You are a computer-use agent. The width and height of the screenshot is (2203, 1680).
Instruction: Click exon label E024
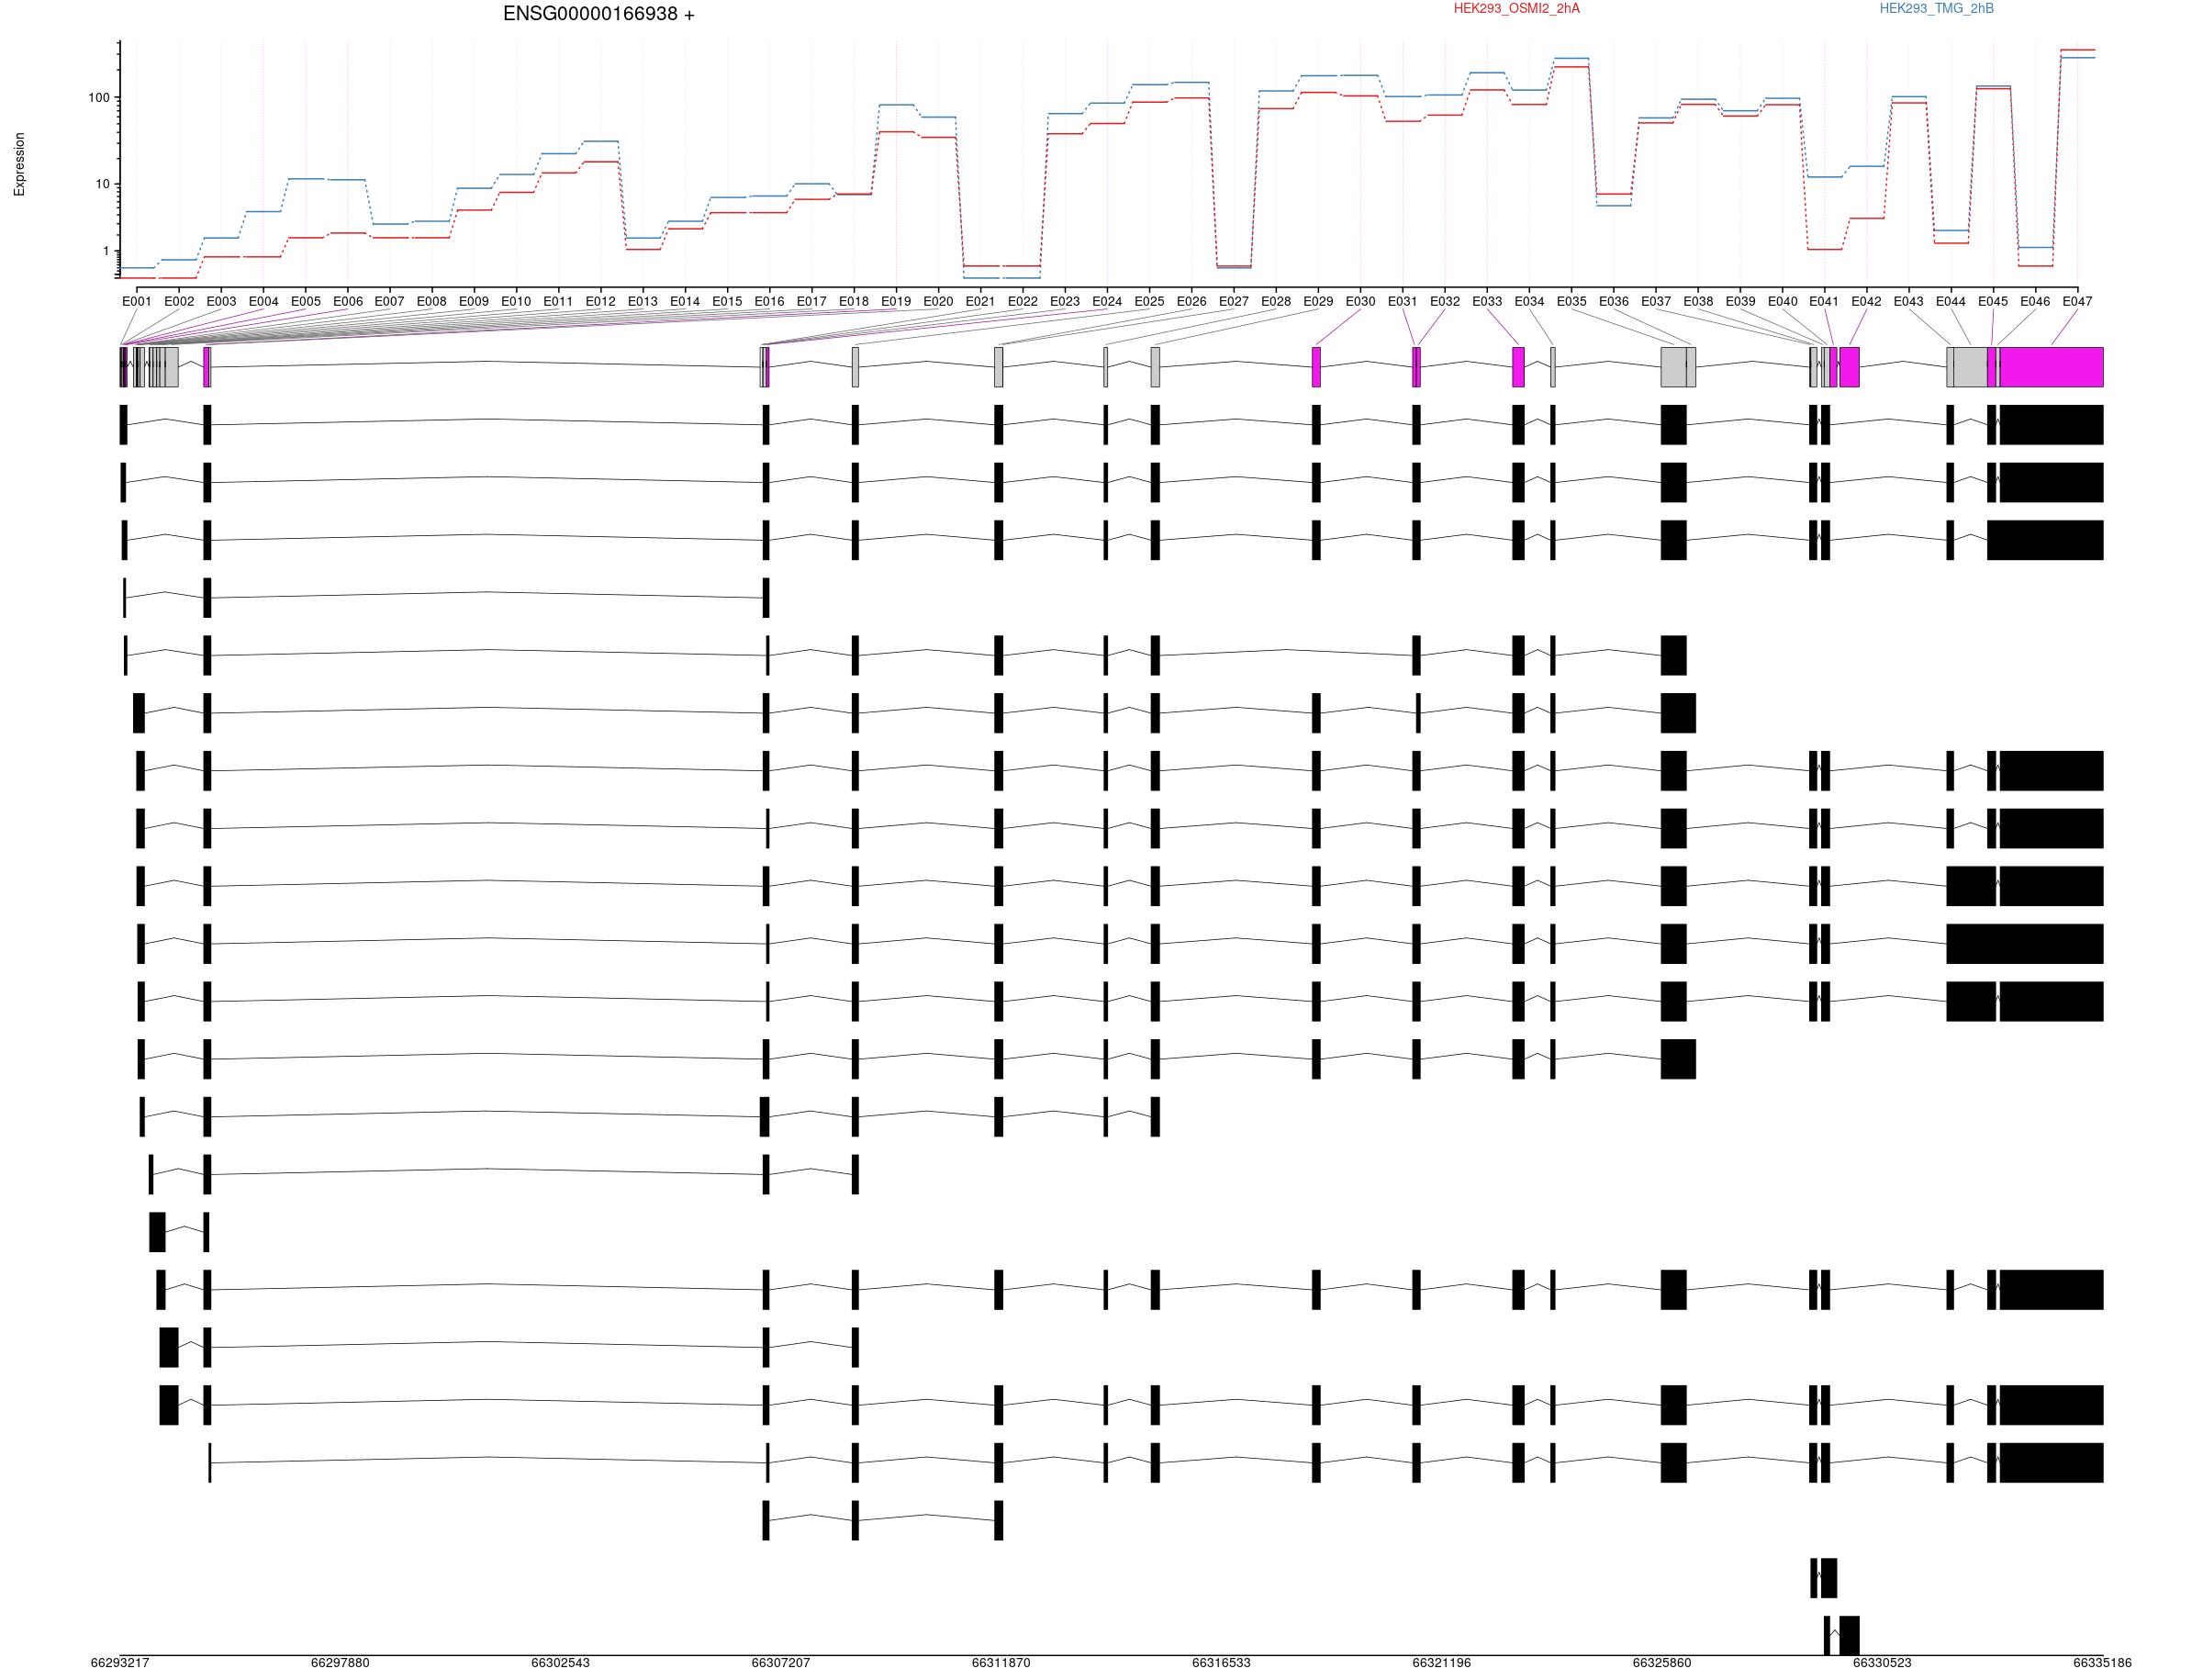1107,301
